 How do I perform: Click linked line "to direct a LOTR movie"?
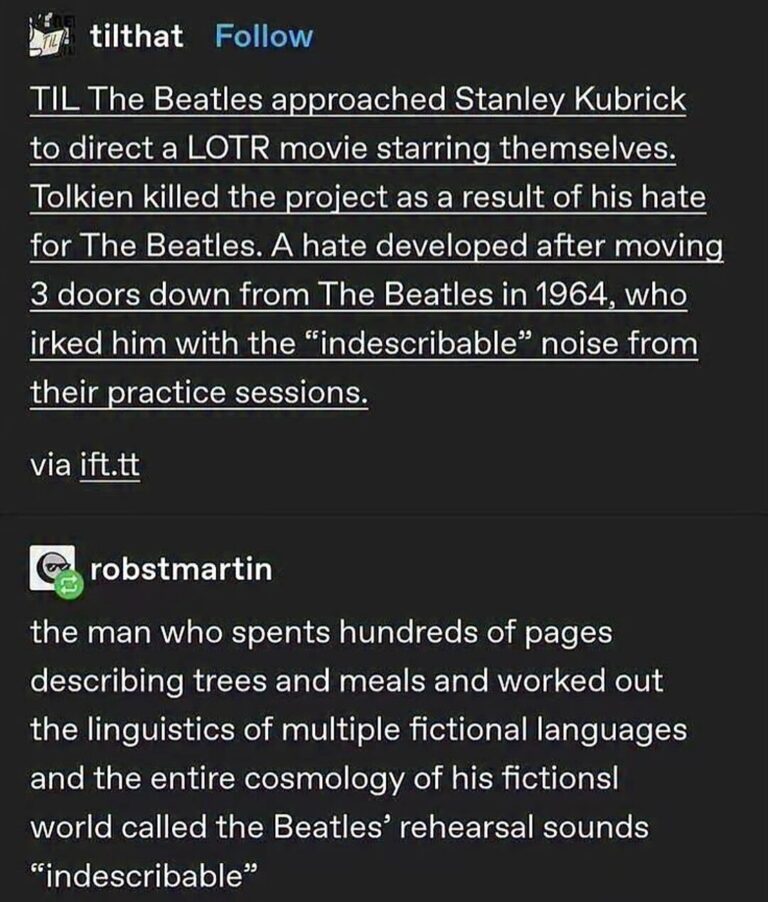[x=353, y=148]
